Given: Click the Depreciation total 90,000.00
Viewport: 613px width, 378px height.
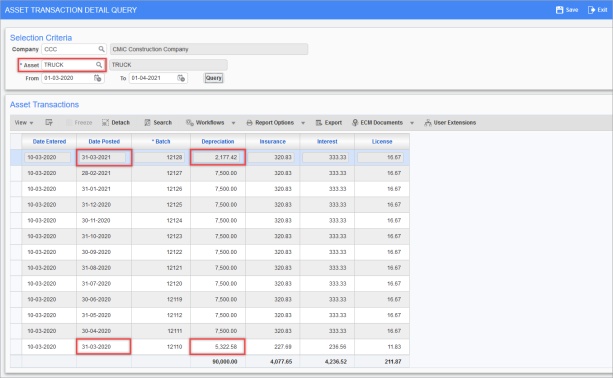Looking at the screenshot, I should click(x=225, y=362).
